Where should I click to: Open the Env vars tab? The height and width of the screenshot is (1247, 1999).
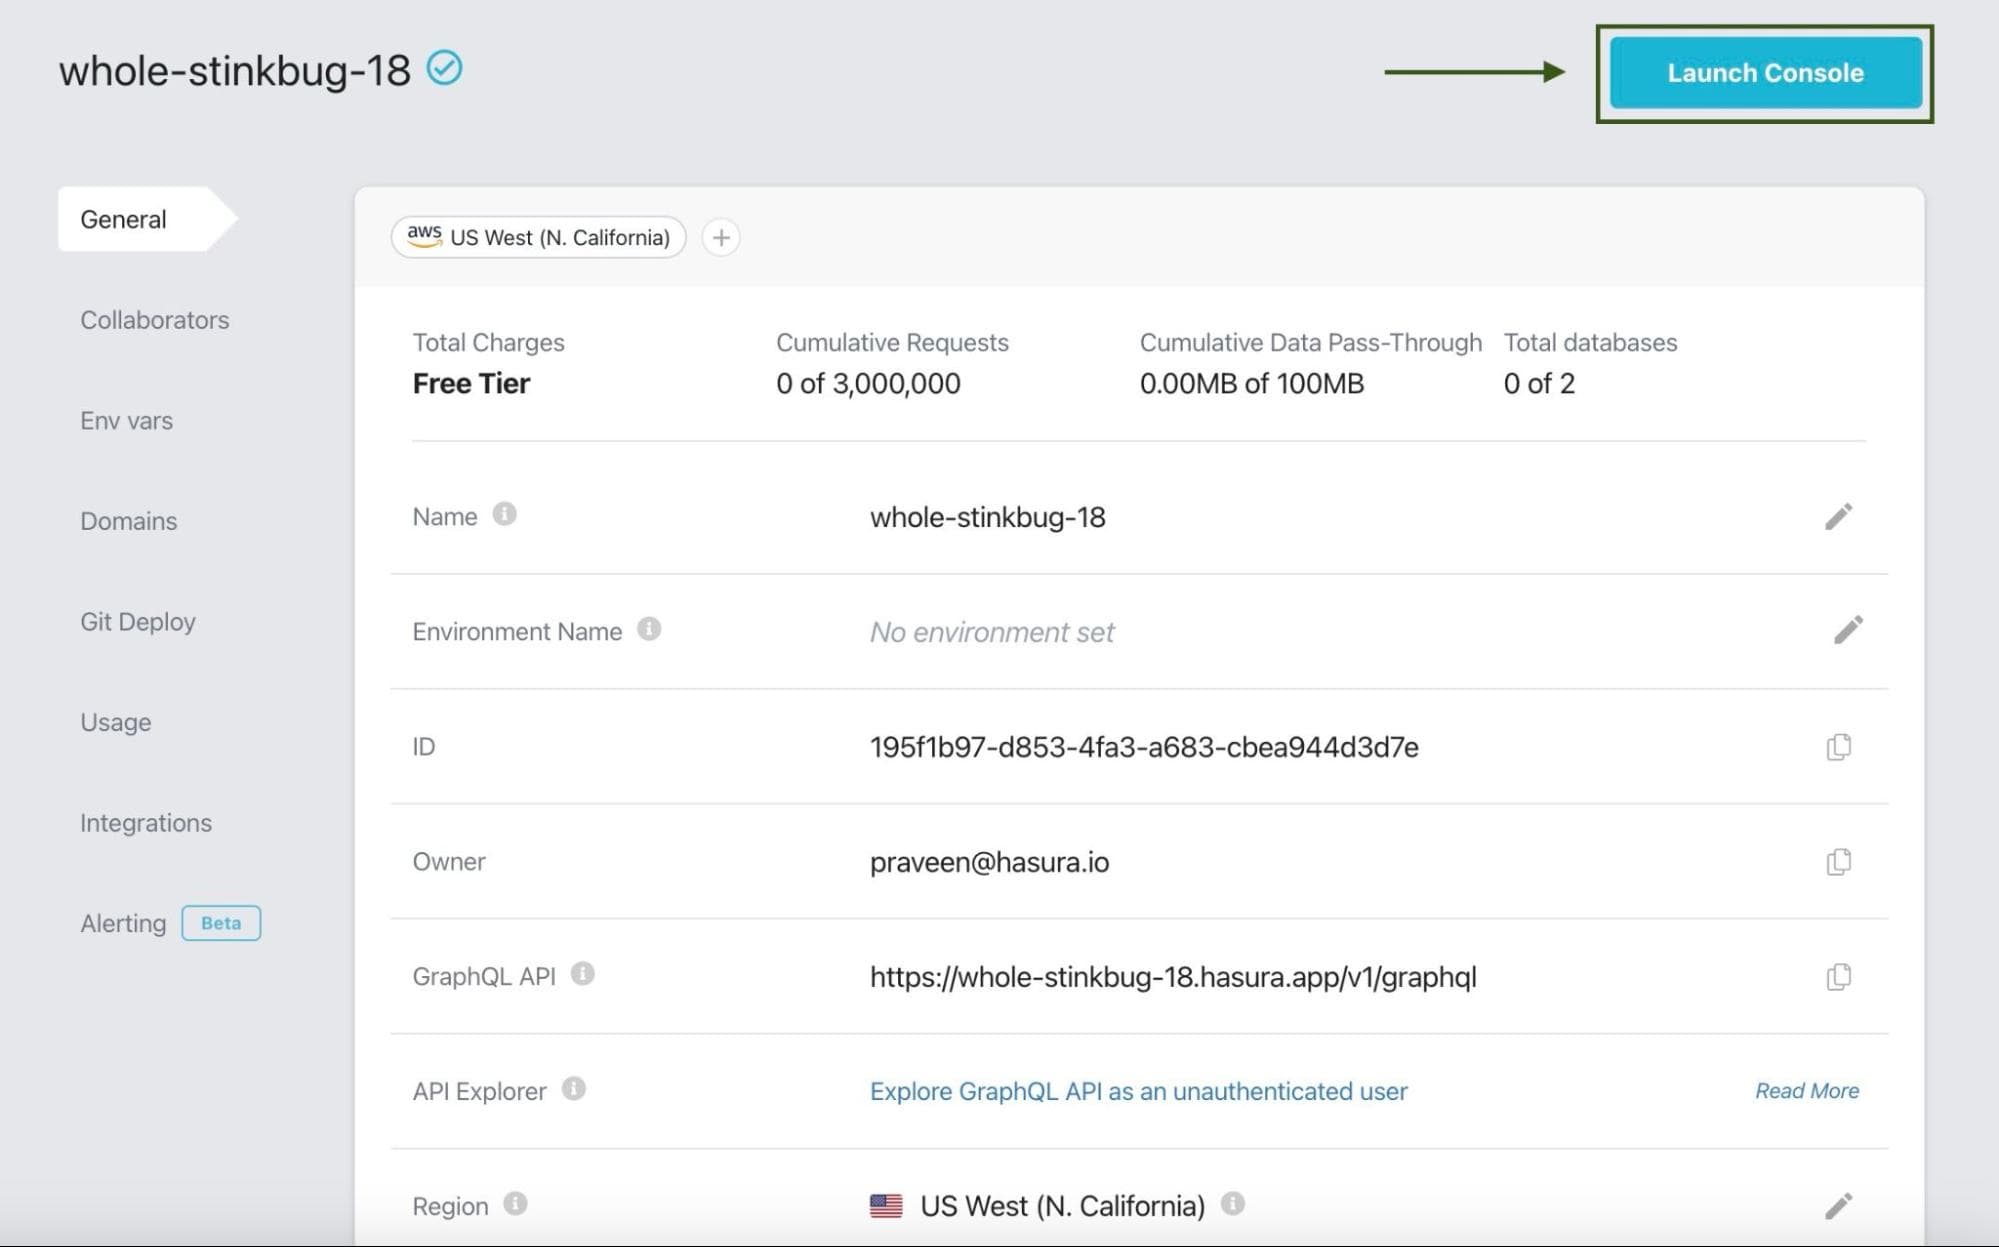pyautogui.click(x=127, y=421)
